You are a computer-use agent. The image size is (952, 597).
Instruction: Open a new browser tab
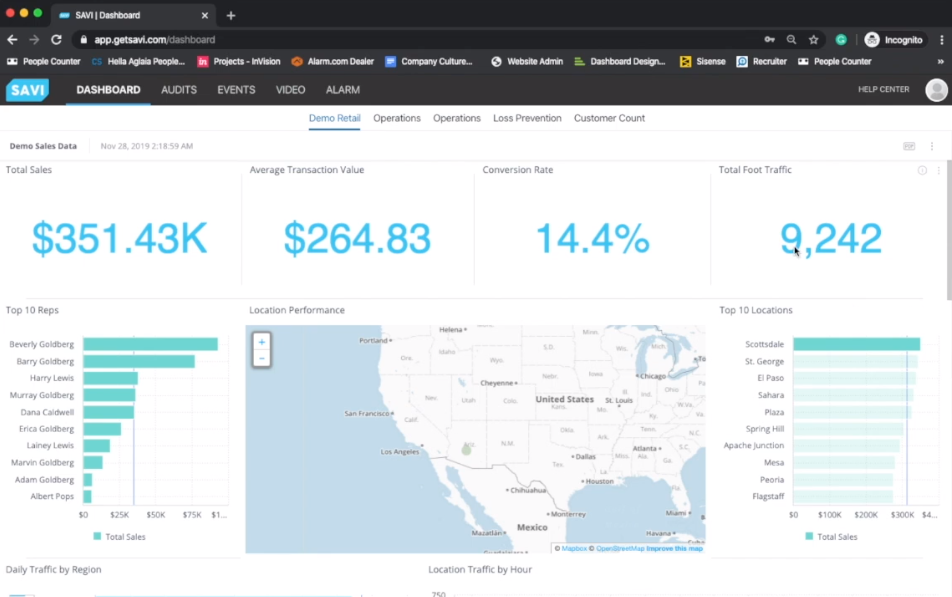click(231, 16)
